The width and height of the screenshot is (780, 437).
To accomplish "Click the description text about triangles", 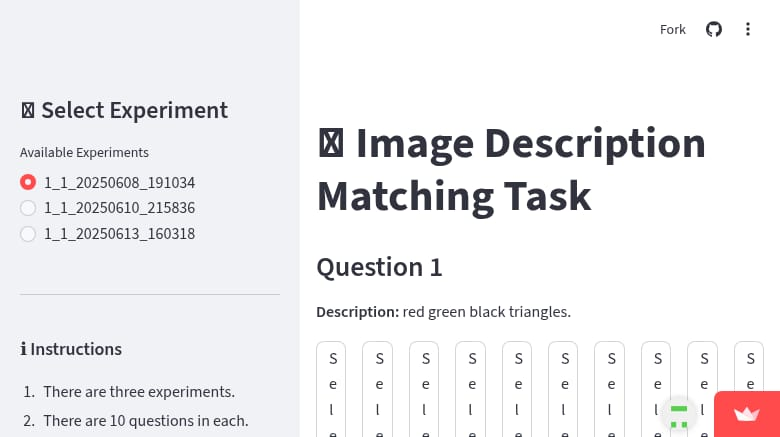I will [486, 312].
